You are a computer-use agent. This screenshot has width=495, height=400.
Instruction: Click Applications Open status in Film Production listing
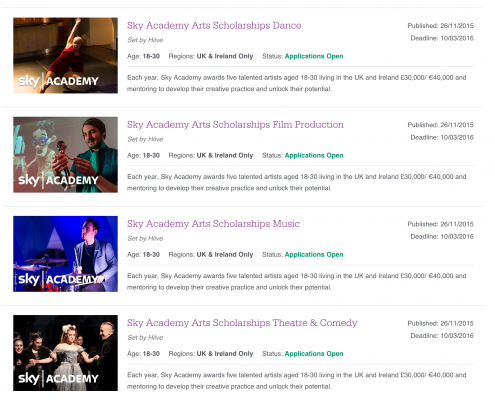314,156
